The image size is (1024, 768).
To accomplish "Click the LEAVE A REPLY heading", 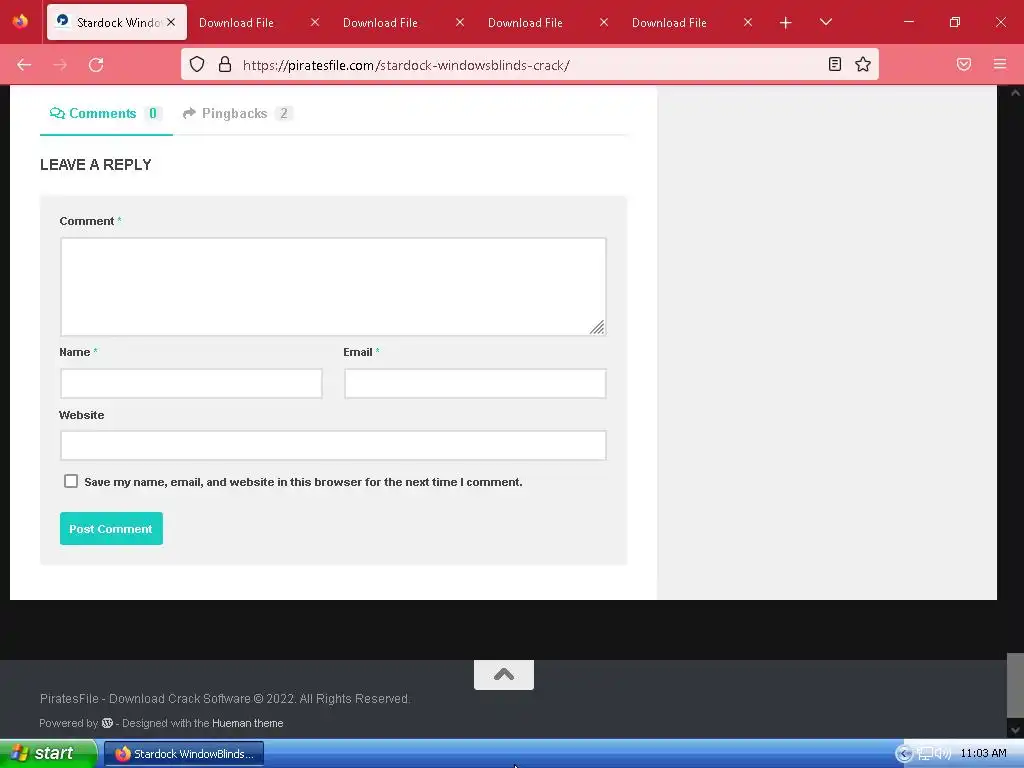I will pyautogui.click(x=96, y=165).
